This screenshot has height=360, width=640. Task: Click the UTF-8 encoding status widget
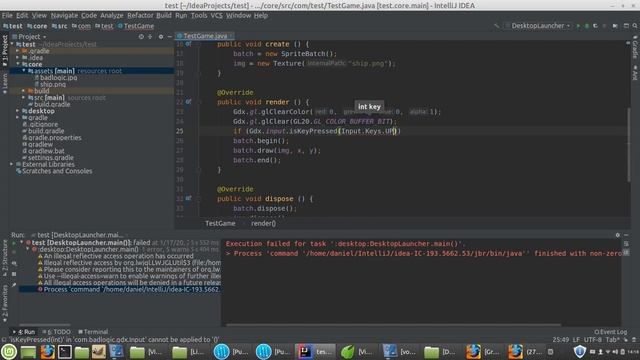click(x=592, y=340)
